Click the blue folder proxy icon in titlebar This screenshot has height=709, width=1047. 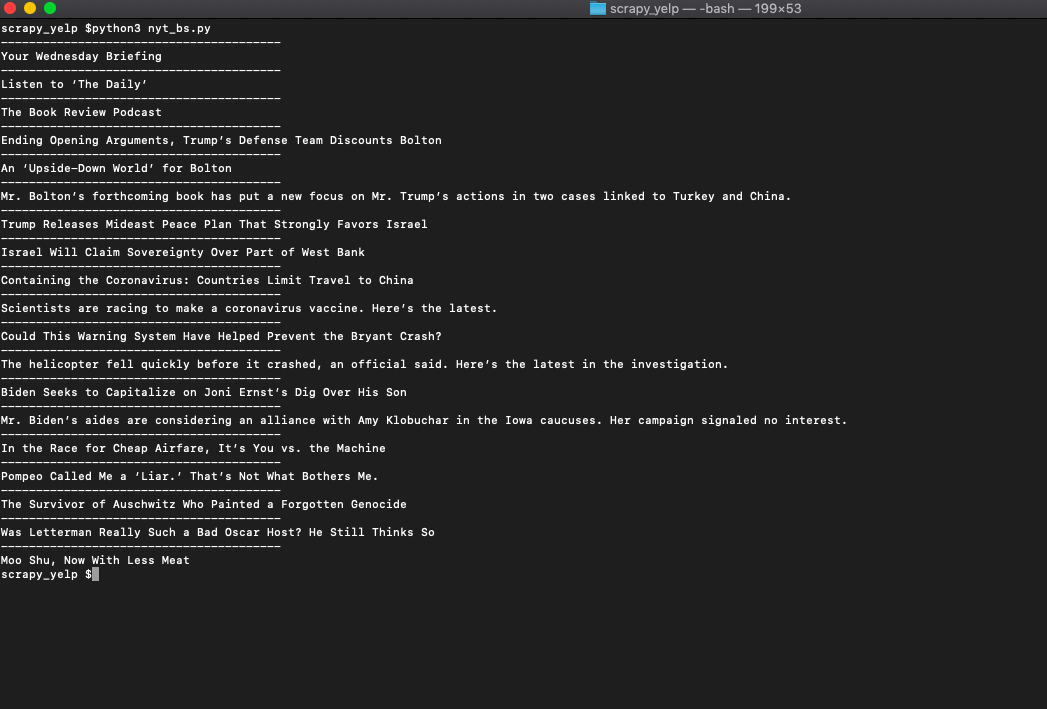point(597,9)
